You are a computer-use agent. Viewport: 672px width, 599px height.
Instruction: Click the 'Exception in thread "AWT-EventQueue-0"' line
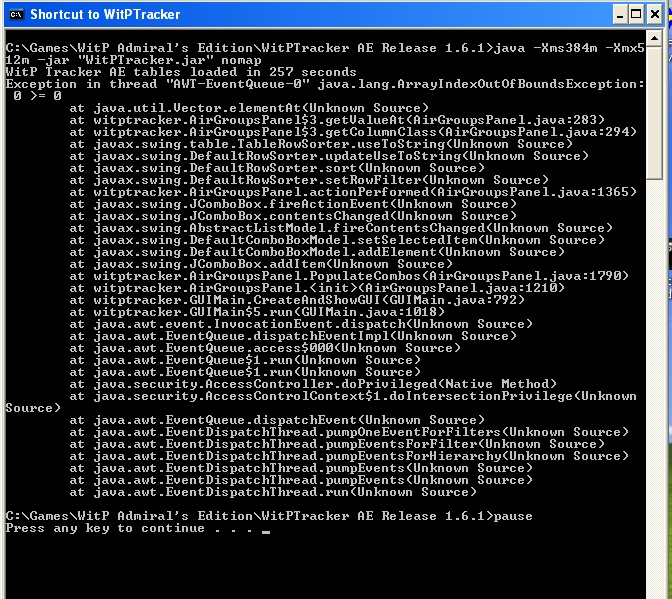point(325,84)
